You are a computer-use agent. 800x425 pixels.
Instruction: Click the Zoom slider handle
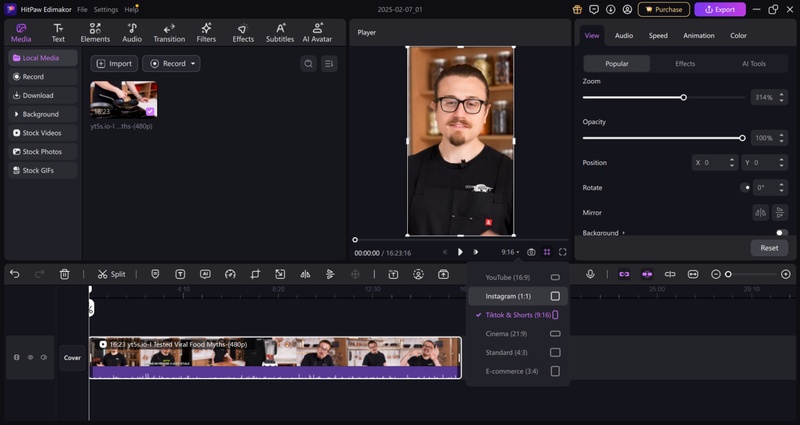[683, 97]
